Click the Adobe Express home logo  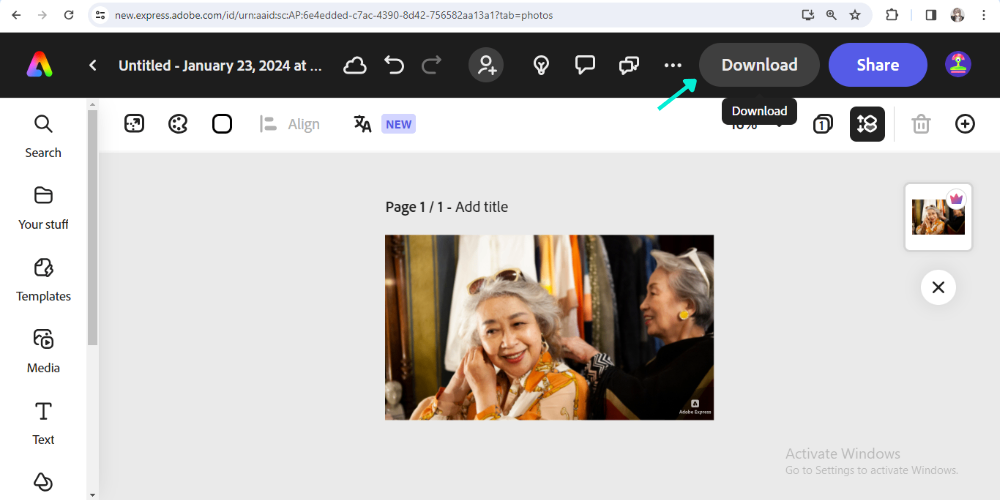[x=40, y=64]
